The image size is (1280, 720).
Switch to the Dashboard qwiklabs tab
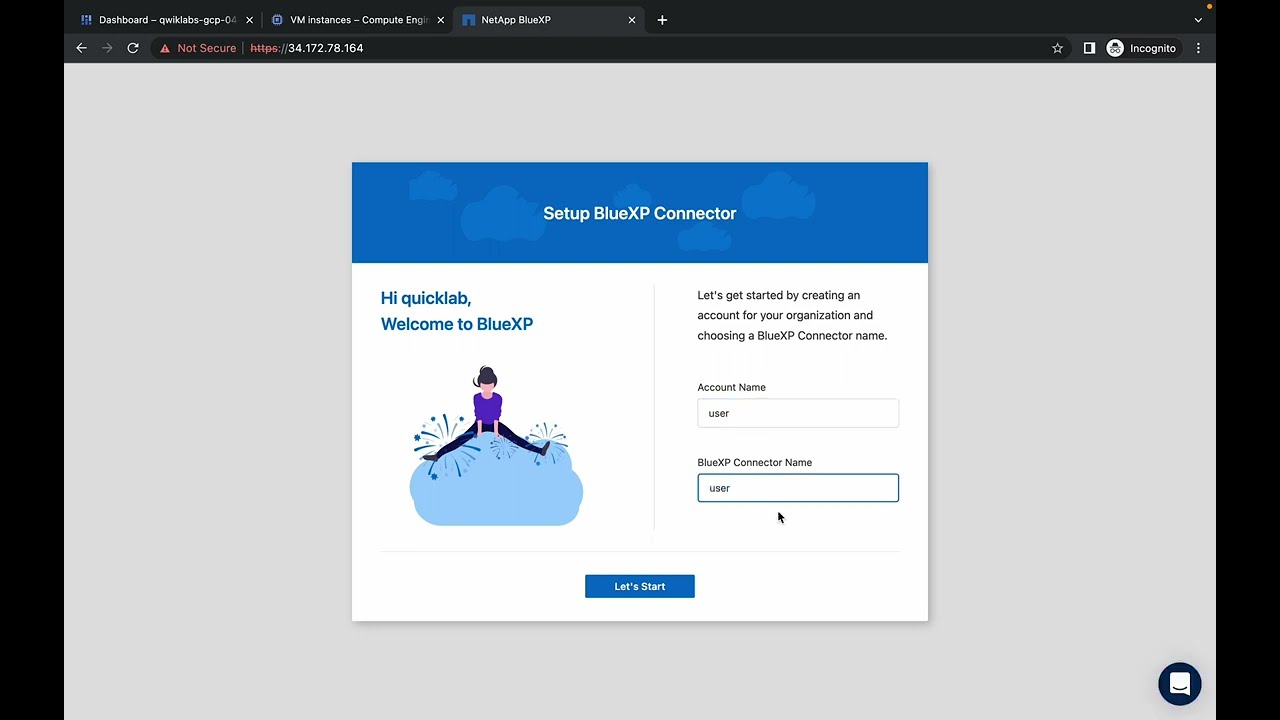(x=167, y=20)
